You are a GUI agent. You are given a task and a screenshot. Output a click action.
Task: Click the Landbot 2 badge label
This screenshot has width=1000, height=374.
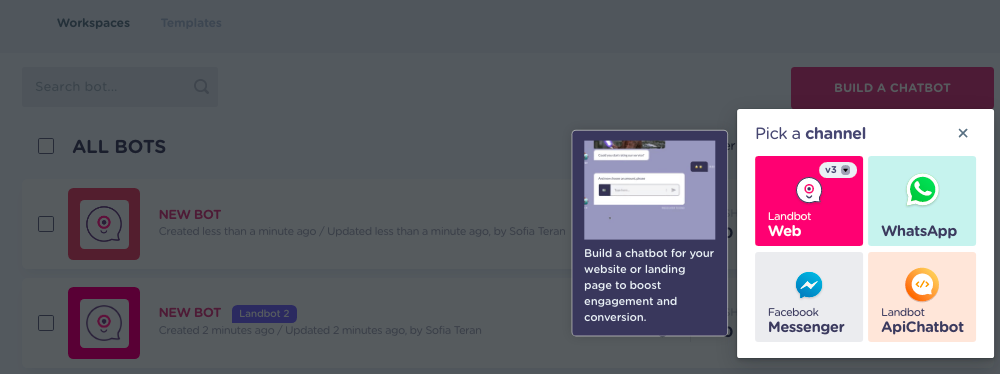(264, 313)
